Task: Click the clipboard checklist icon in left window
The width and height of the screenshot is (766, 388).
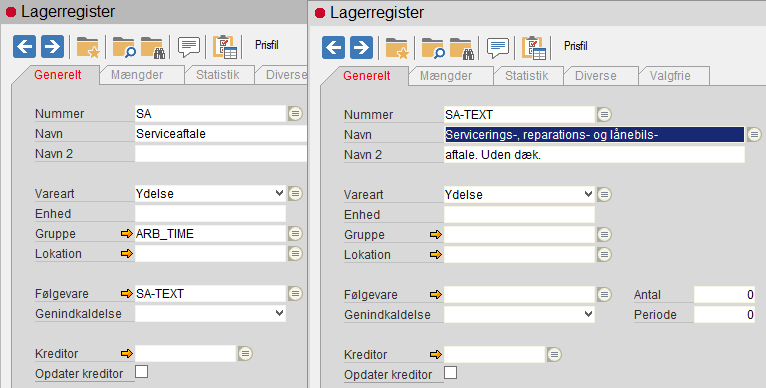Action: (x=225, y=47)
